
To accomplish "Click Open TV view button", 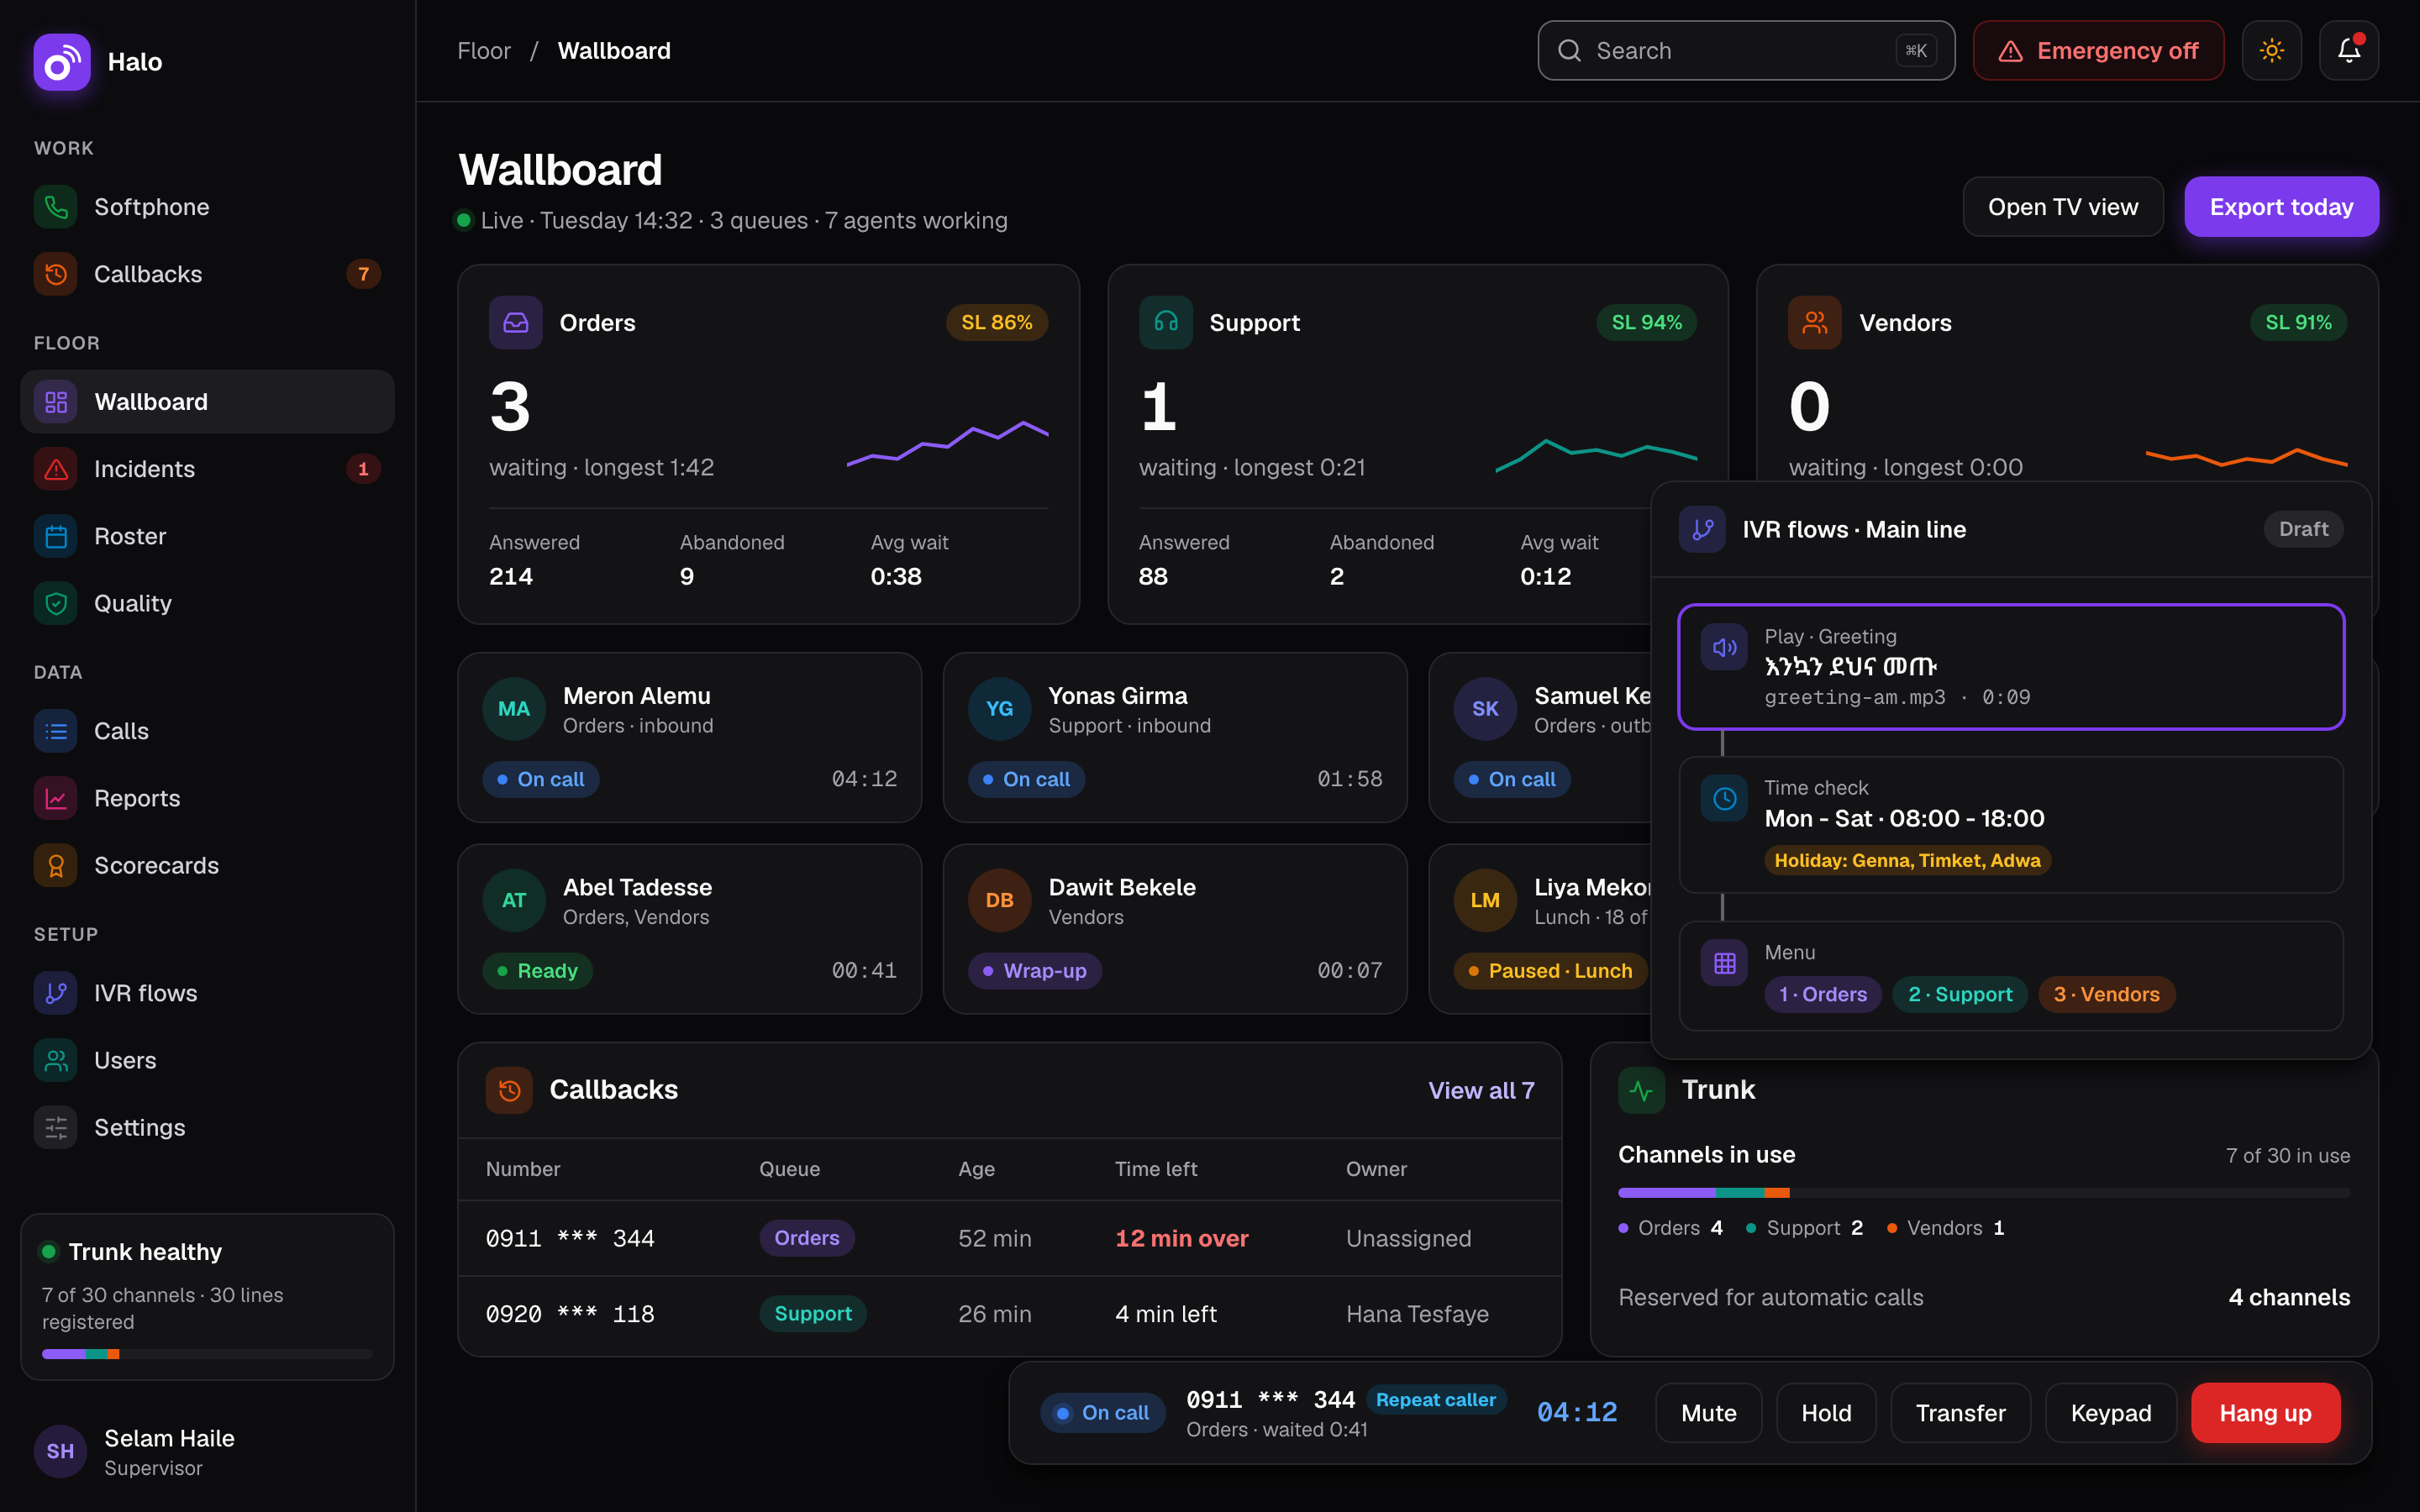I will coord(2063,207).
